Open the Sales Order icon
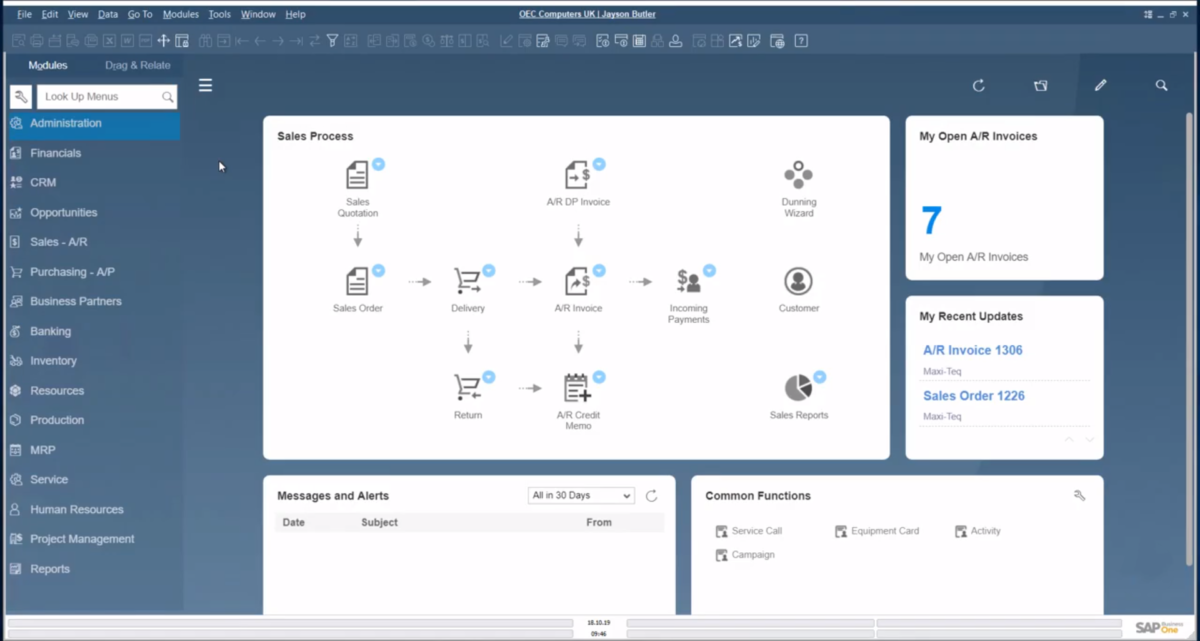The width and height of the screenshot is (1200, 641). 357,281
